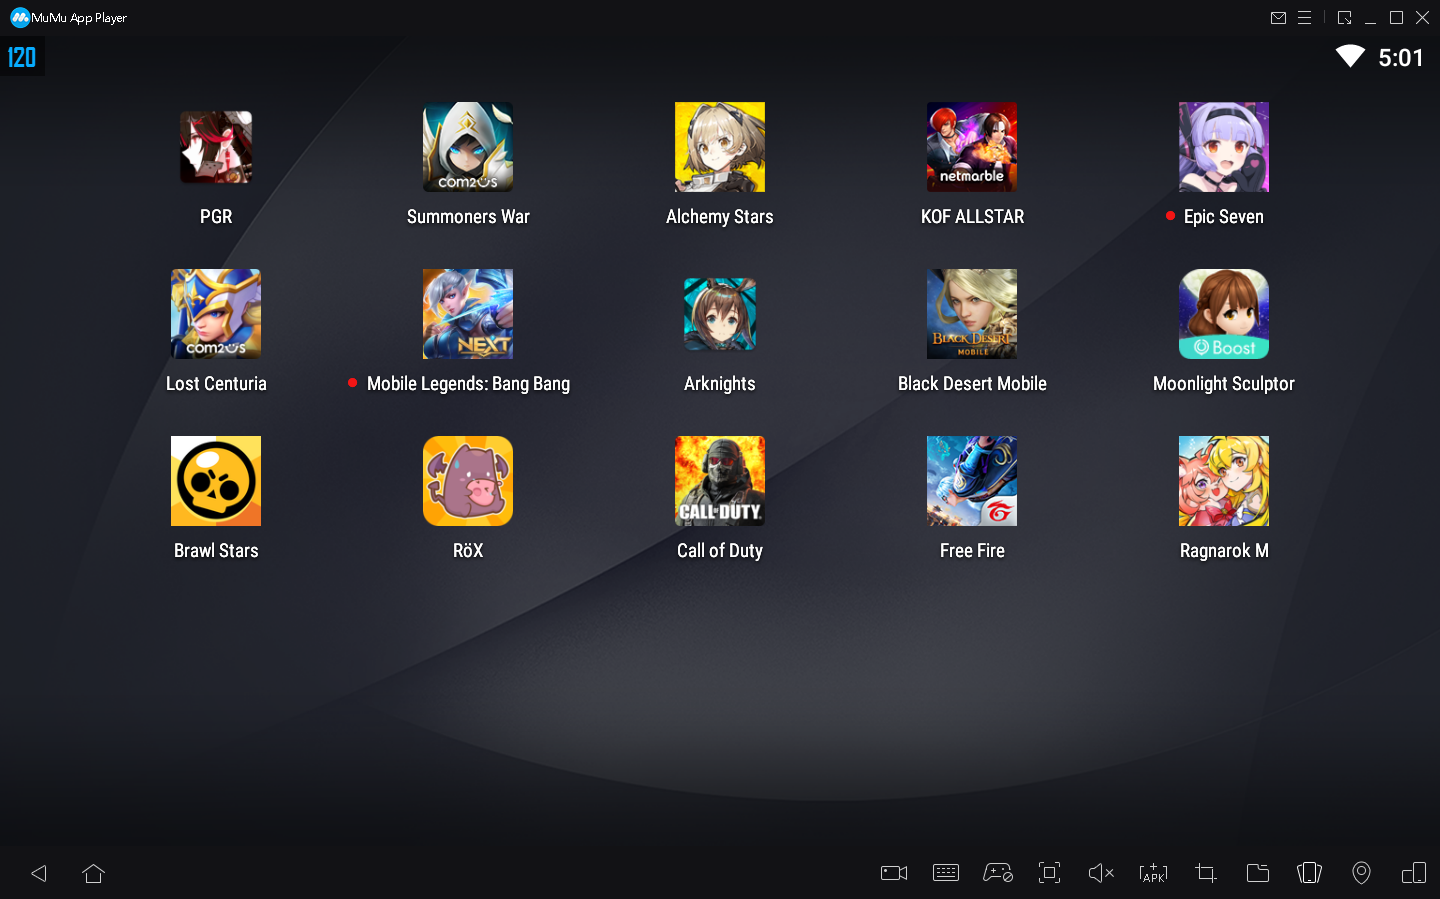Viewport: 1440px width, 899px height.
Task: Click Install APK icon
Action: [x=1153, y=873]
